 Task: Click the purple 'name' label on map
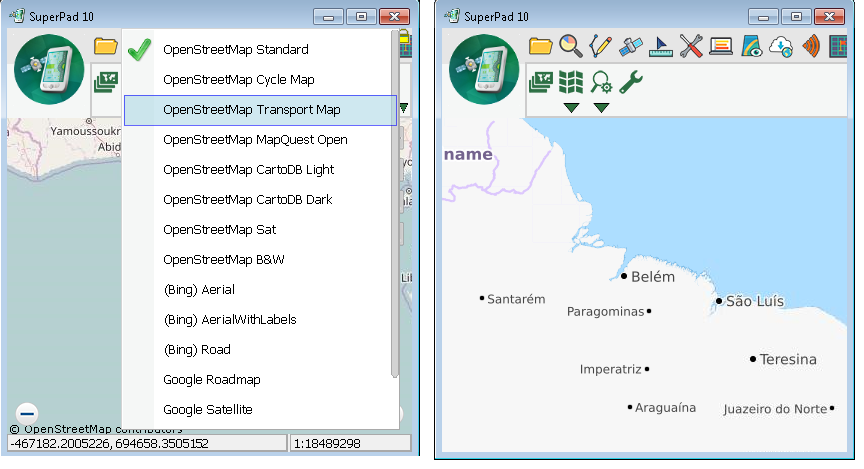point(468,154)
